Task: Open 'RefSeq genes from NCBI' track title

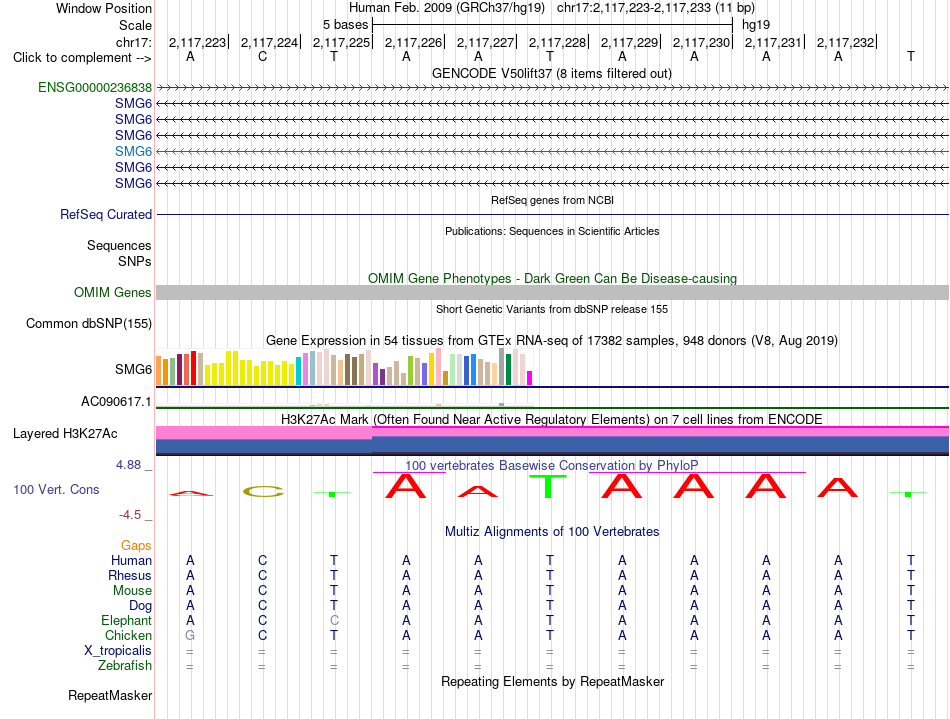Action: tap(553, 200)
